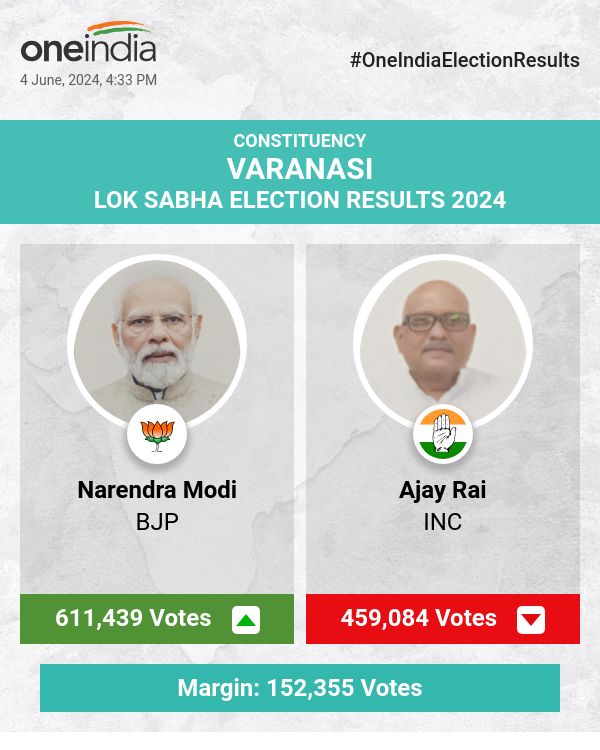Image resolution: width=600 pixels, height=750 pixels.
Task: Click the OneIndia logo
Action: 88,48
